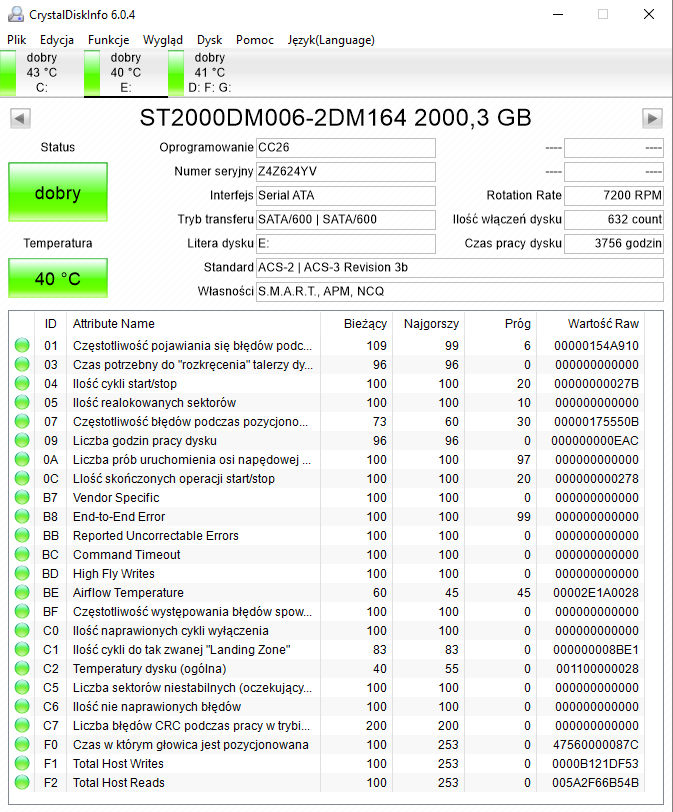Click status circle of Command Timeout row

[22, 554]
